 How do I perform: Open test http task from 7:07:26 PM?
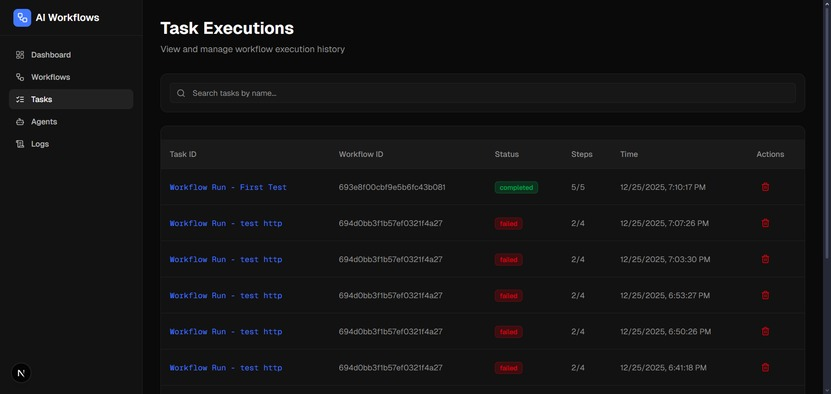[x=226, y=223]
